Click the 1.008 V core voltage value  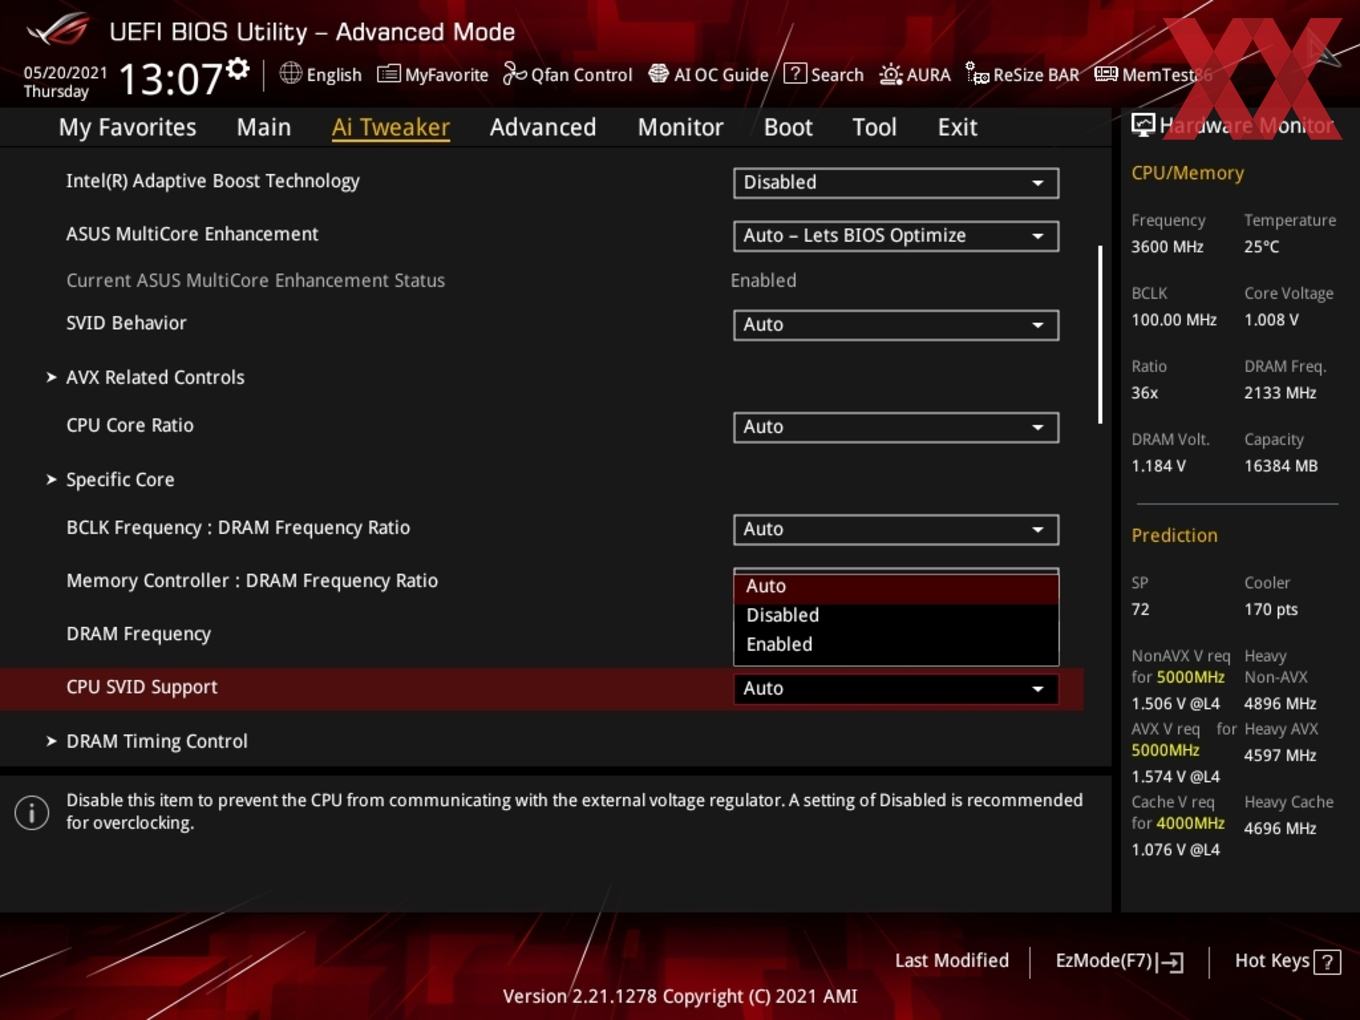(1271, 320)
